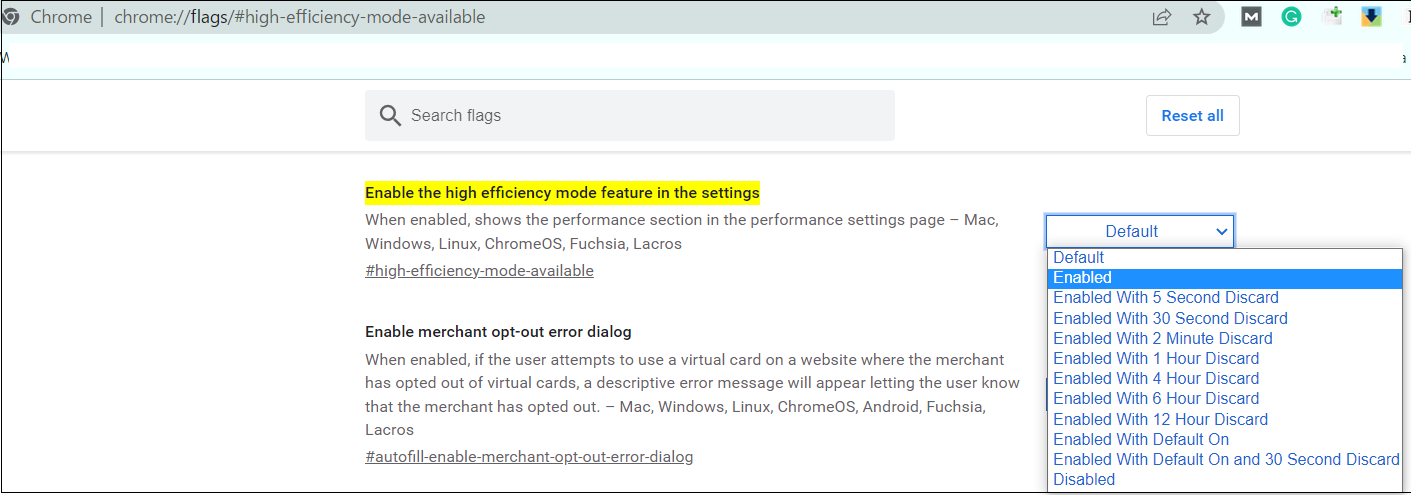Collapse the Default dropdown for high efficiency mode
This screenshot has width=1411, height=495.
pos(1140,231)
